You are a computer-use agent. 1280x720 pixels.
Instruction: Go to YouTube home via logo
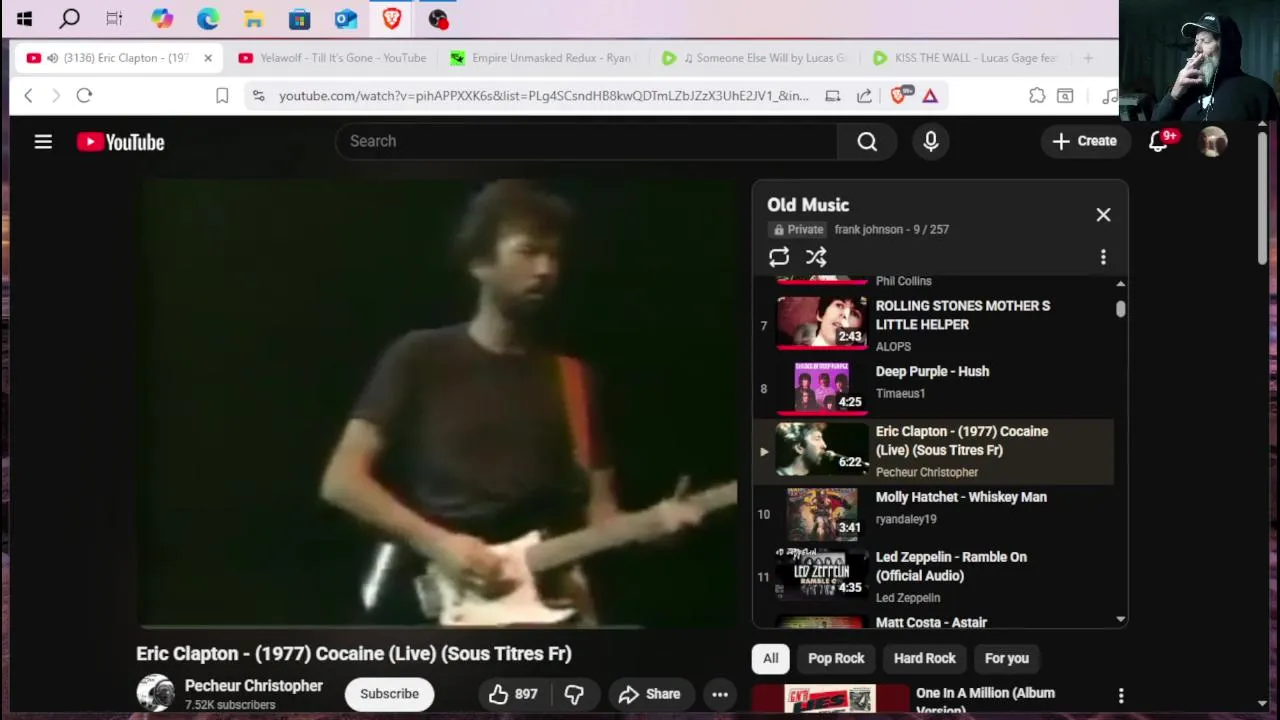[x=120, y=142]
